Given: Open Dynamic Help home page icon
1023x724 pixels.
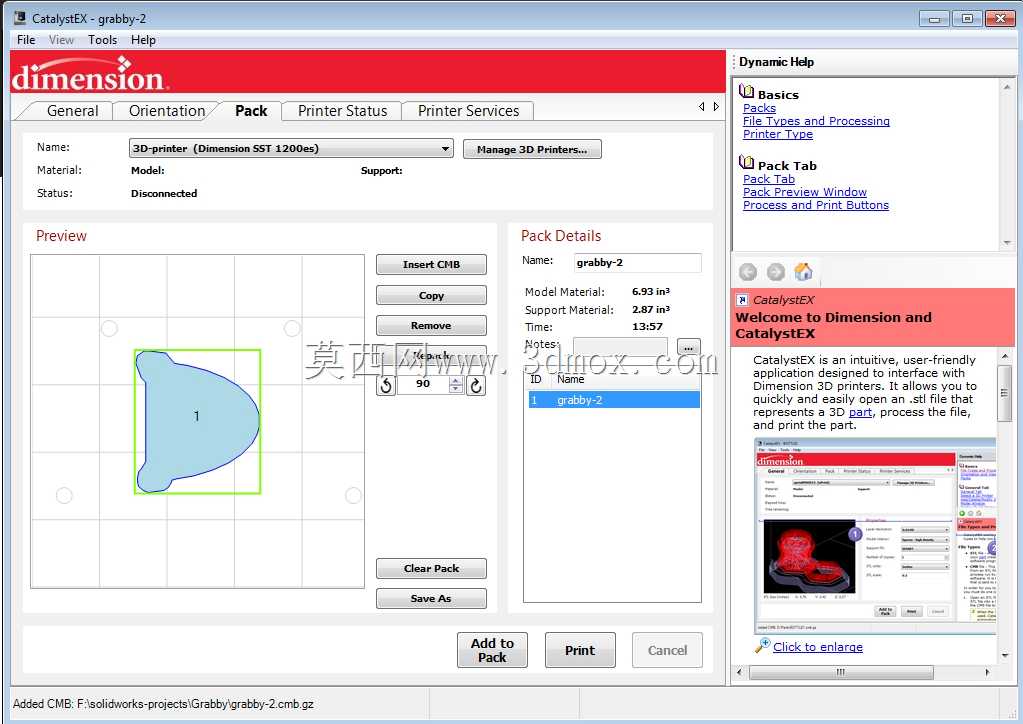Looking at the screenshot, I should click(803, 271).
